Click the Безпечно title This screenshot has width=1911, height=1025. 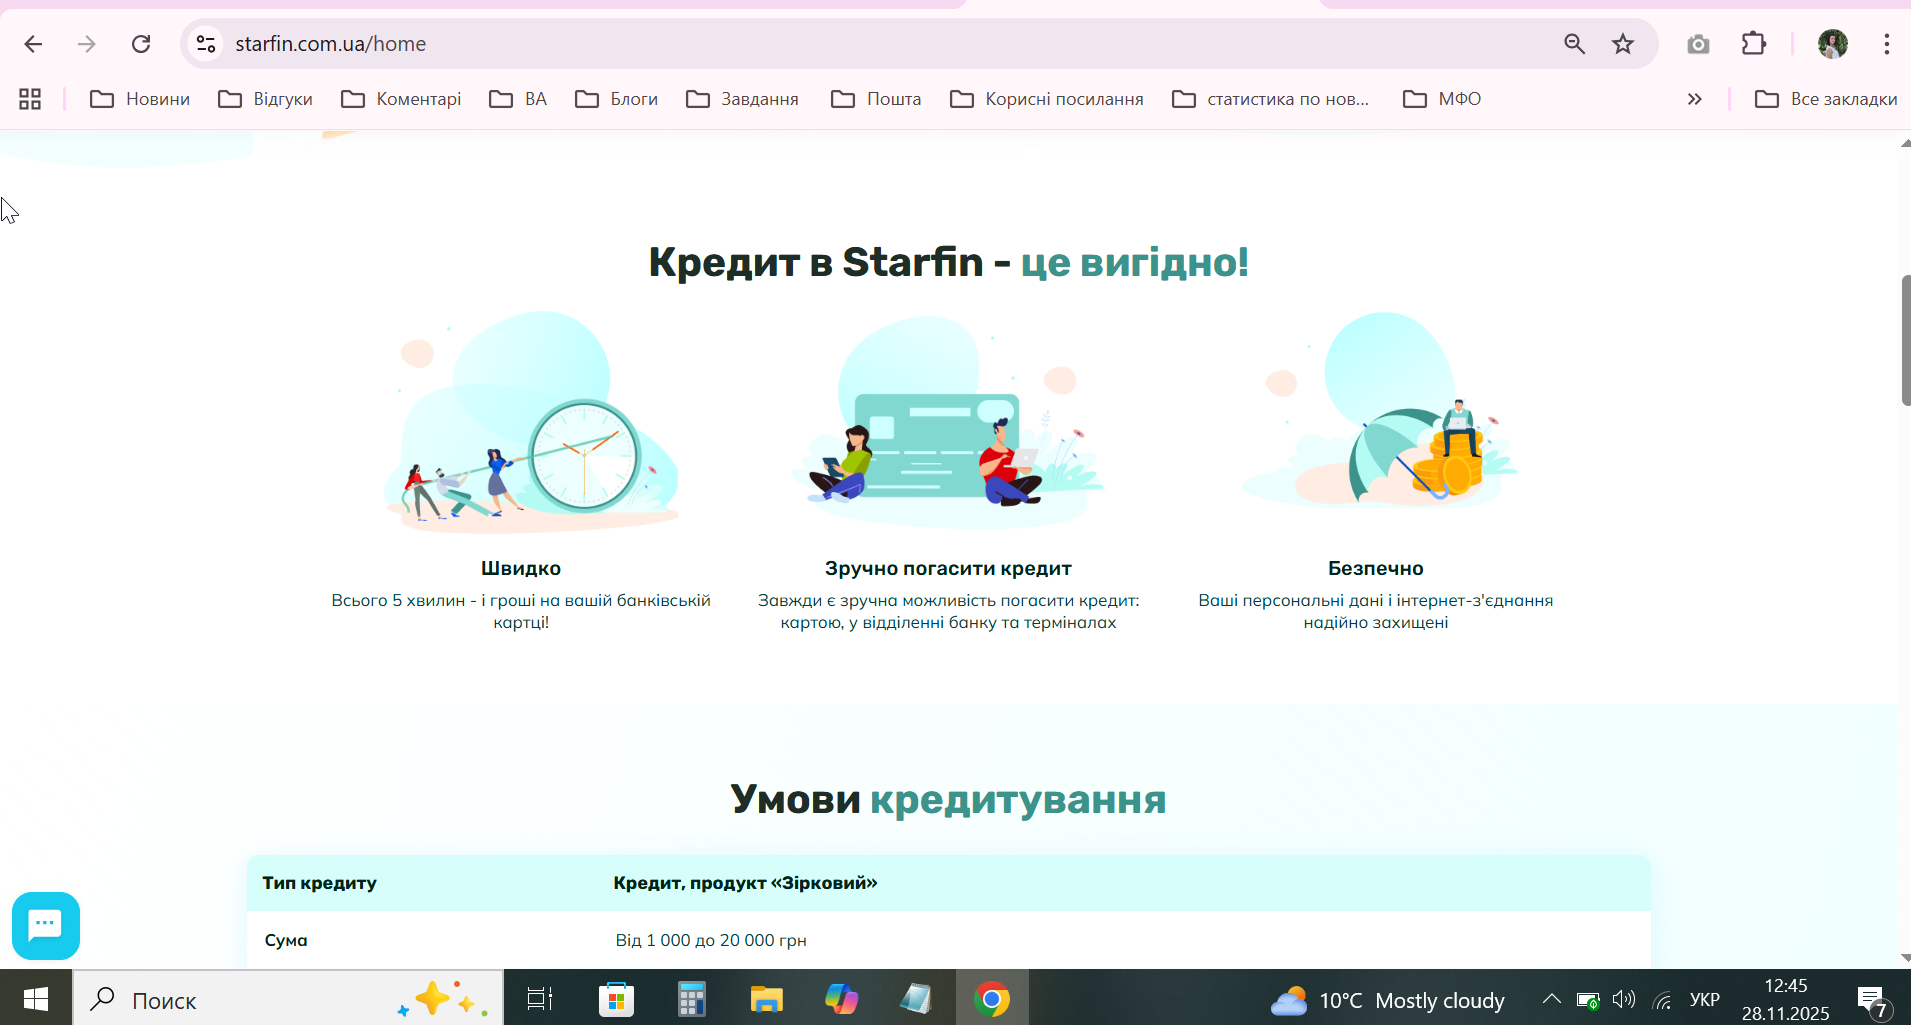point(1376,568)
